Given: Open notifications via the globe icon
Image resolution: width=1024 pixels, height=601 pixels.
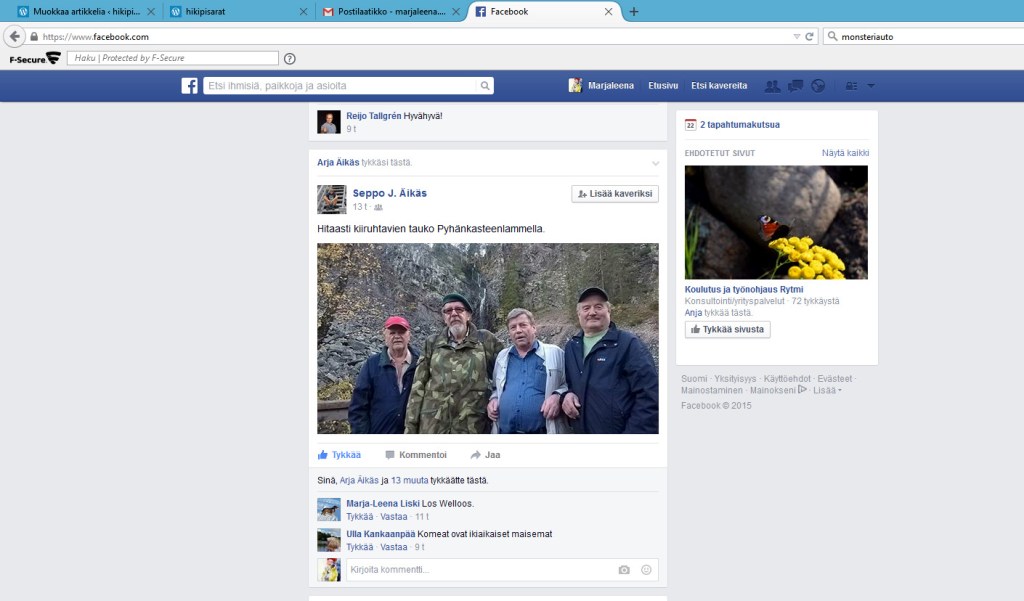Looking at the screenshot, I should (x=818, y=85).
